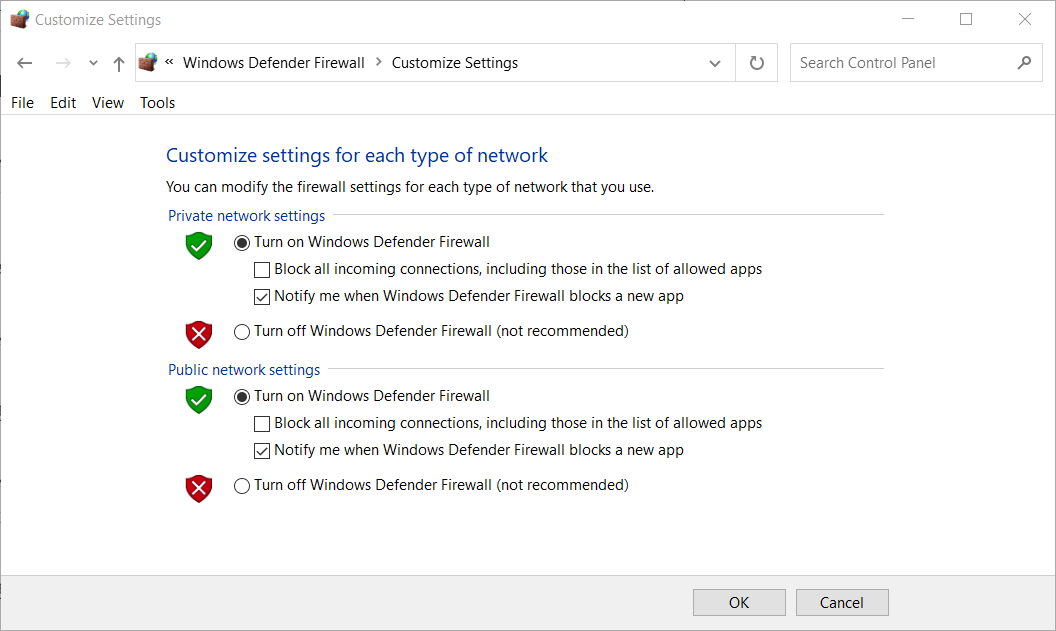The width and height of the screenshot is (1056, 631).
Task: Select Turn on firewall for public network
Action: (242, 397)
